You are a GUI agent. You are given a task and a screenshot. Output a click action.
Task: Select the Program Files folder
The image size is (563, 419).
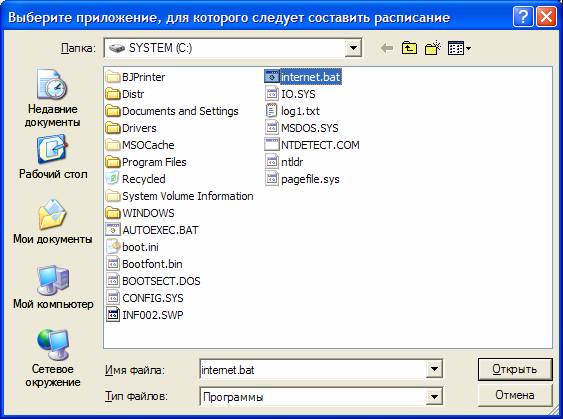146,162
